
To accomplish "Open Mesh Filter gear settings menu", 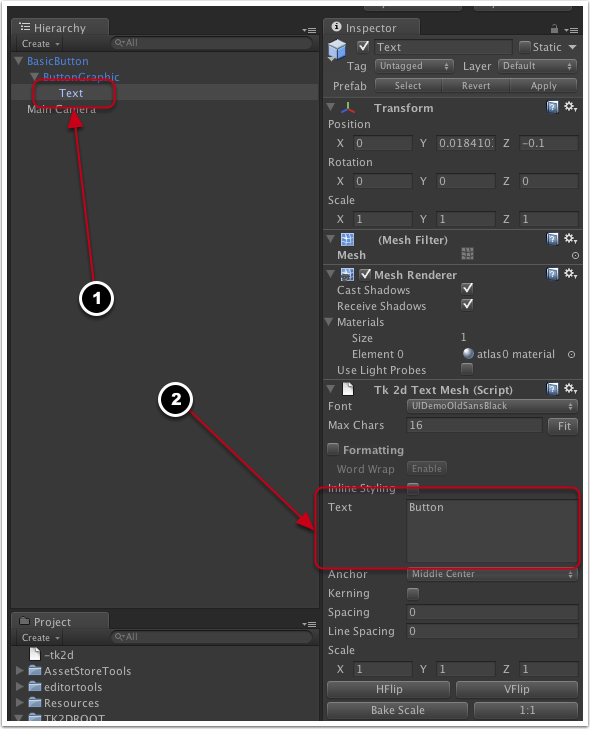I will click(570, 239).
